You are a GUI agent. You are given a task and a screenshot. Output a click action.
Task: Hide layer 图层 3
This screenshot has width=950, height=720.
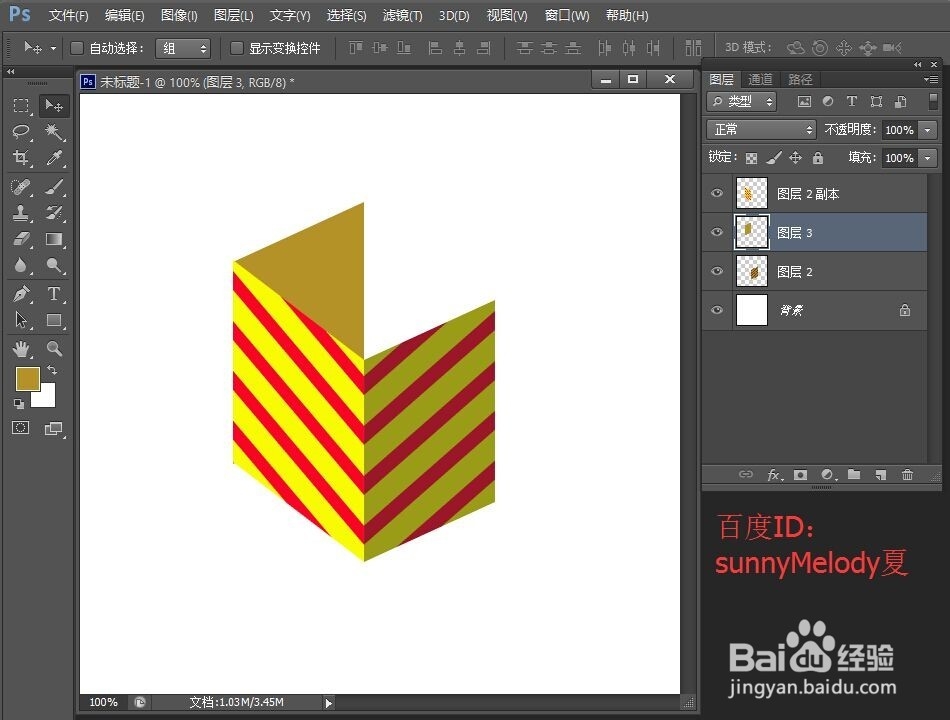tap(717, 232)
